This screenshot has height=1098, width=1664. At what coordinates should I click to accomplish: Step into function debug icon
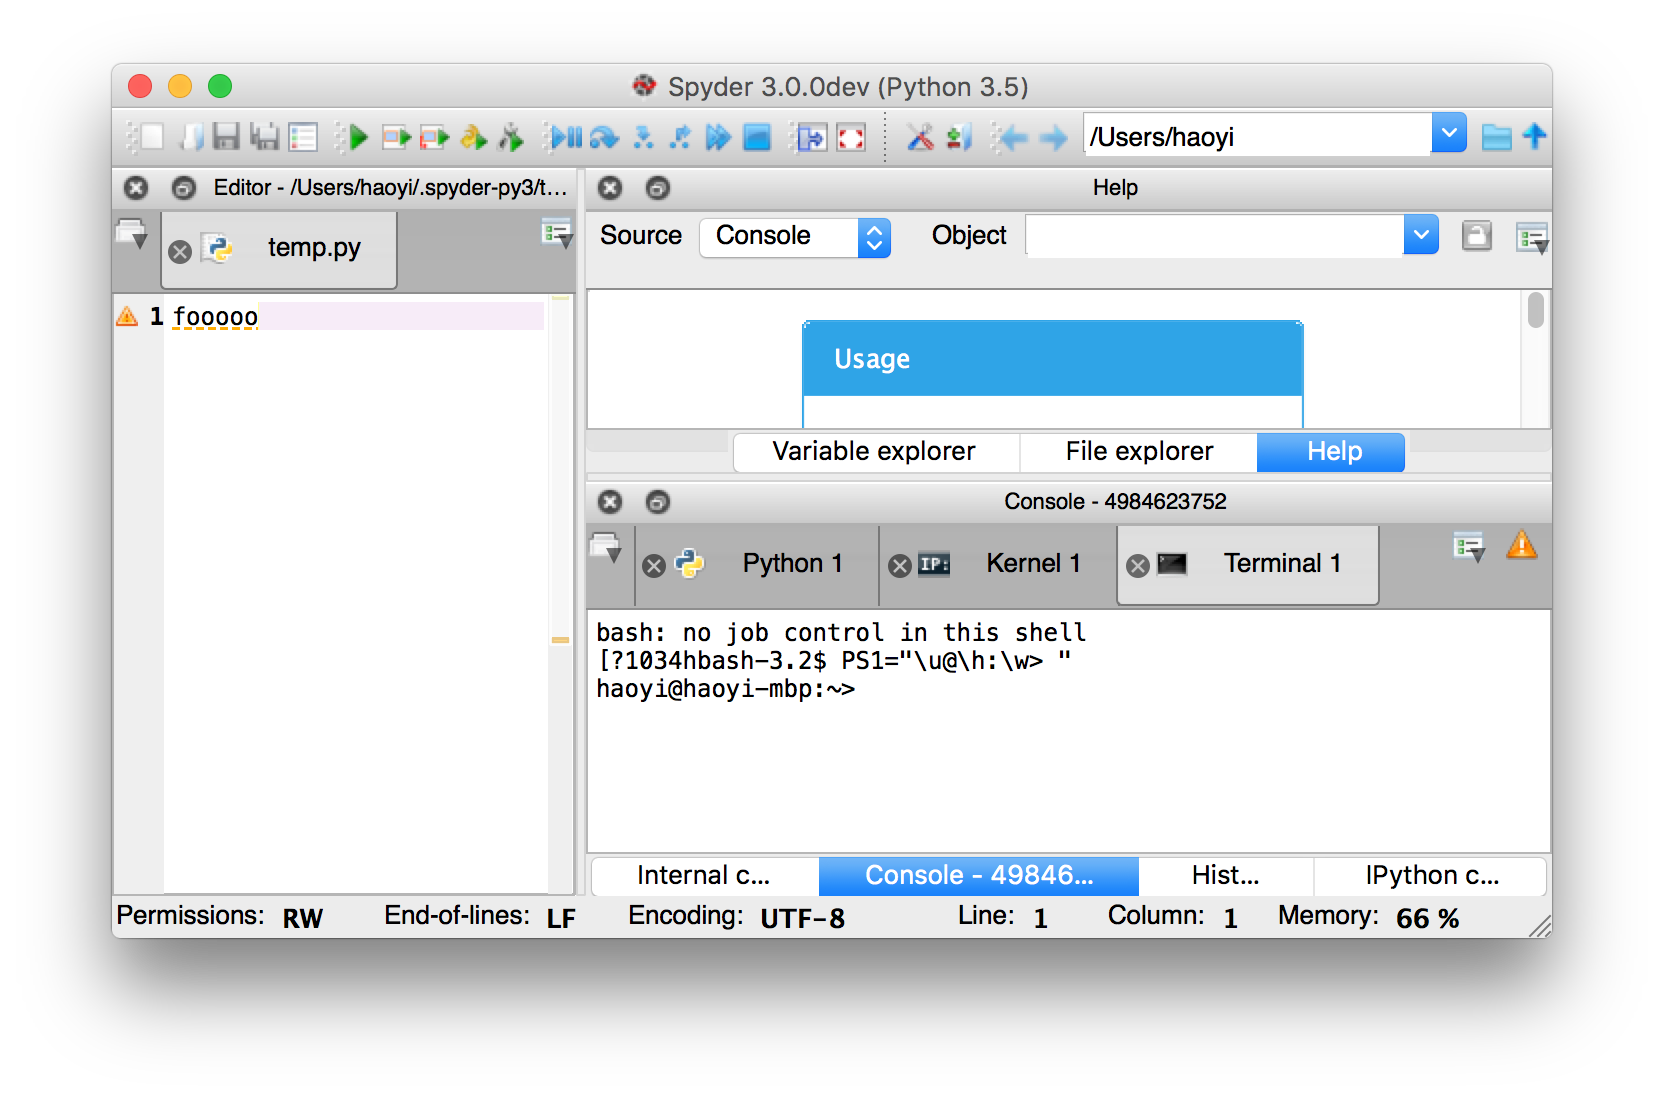click(x=643, y=137)
